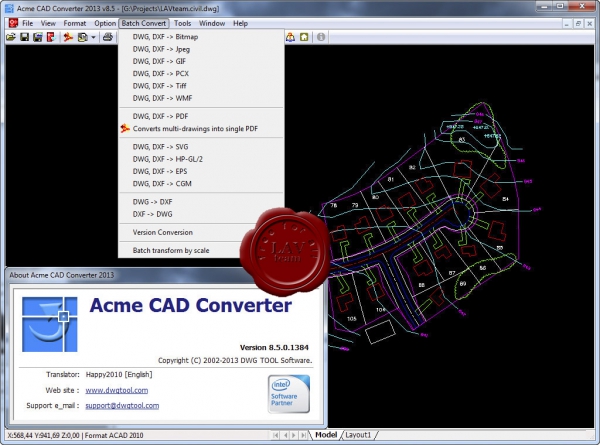Click the register user toolbar icon

(290, 37)
